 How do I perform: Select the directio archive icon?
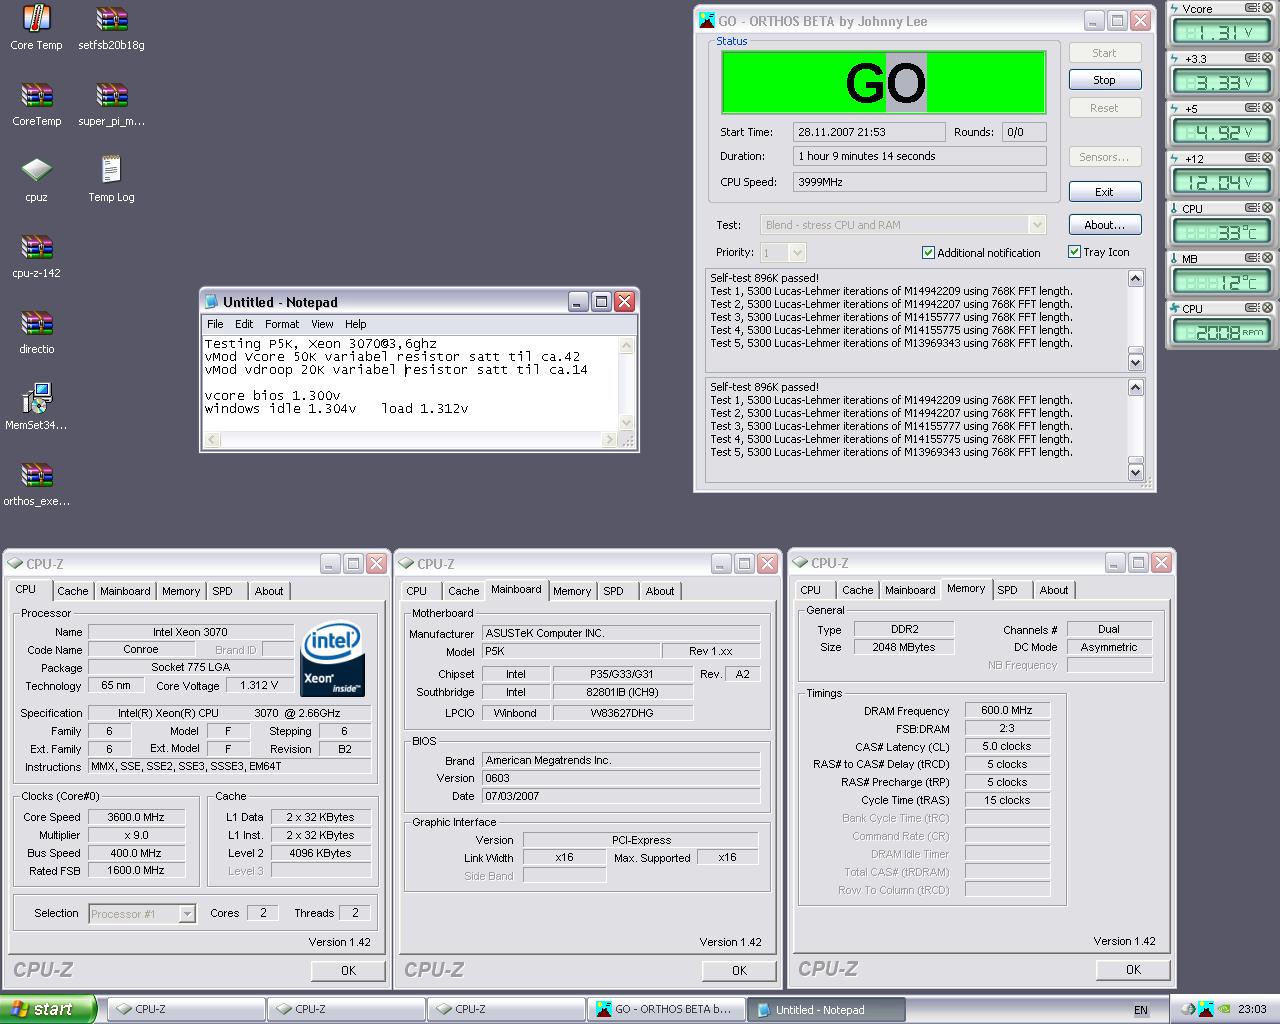pos(36,332)
